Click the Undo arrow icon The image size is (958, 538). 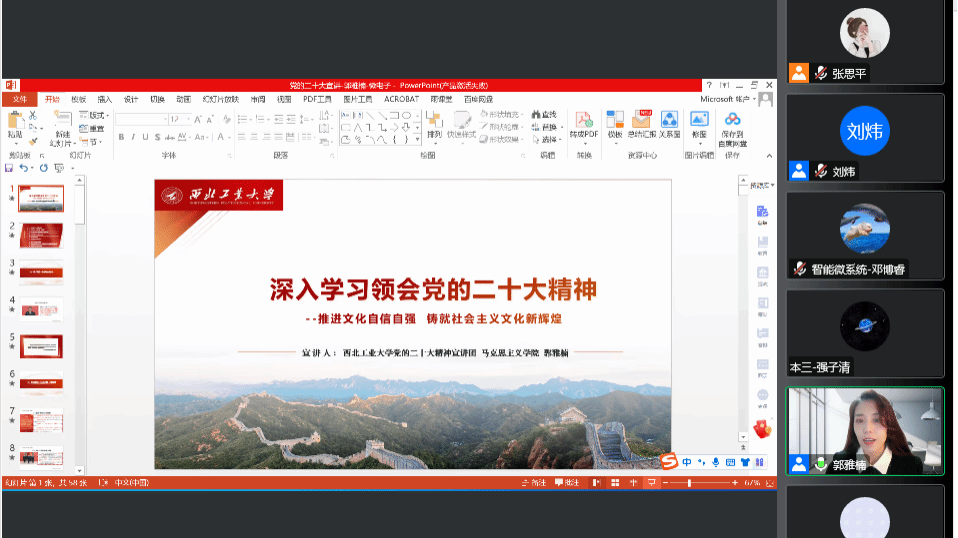click(x=25, y=168)
